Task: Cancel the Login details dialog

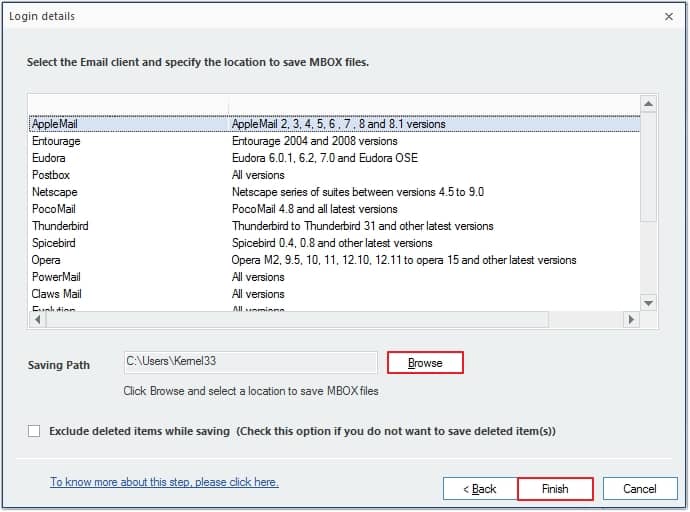Action: click(640, 489)
